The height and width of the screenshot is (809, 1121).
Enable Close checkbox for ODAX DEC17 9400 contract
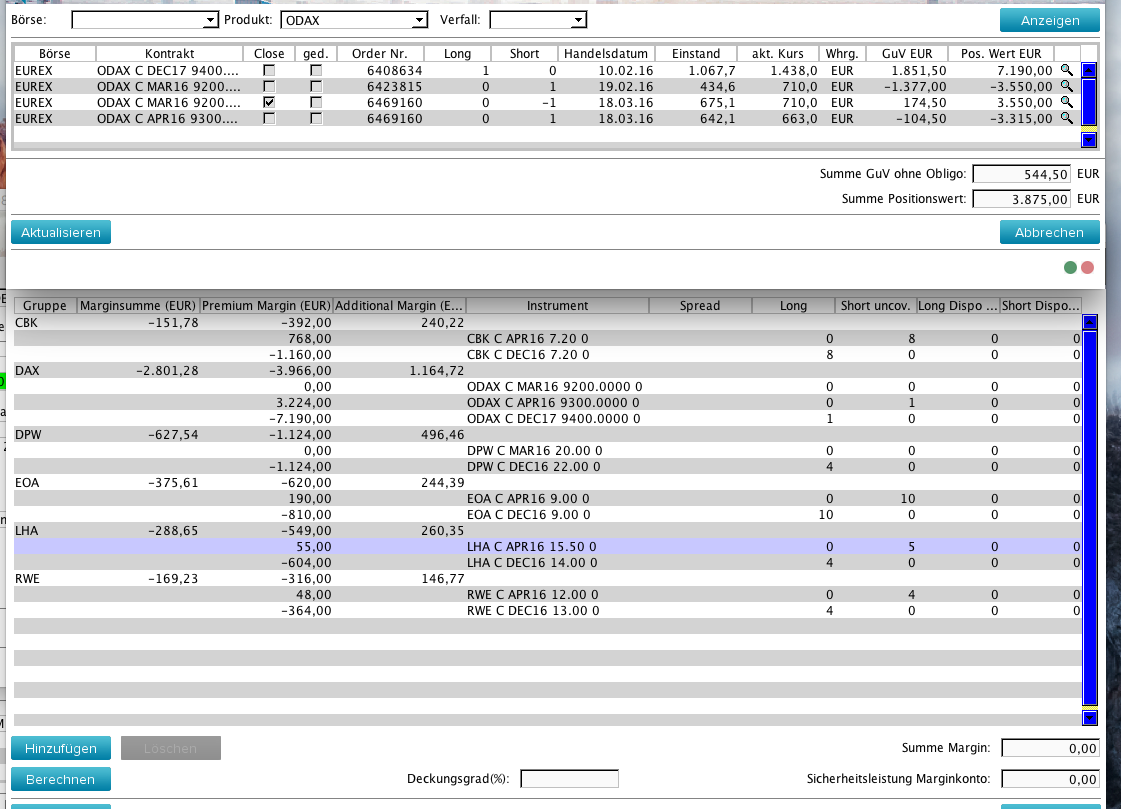pyautogui.click(x=269, y=71)
